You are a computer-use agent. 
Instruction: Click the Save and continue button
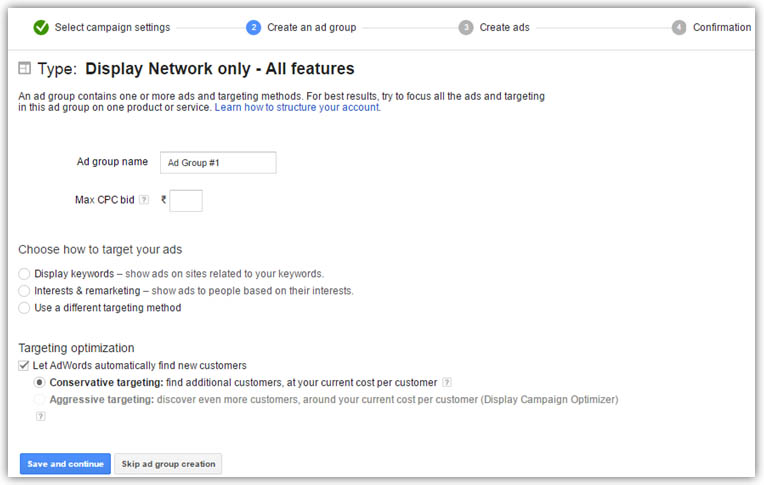pos(65,464)
